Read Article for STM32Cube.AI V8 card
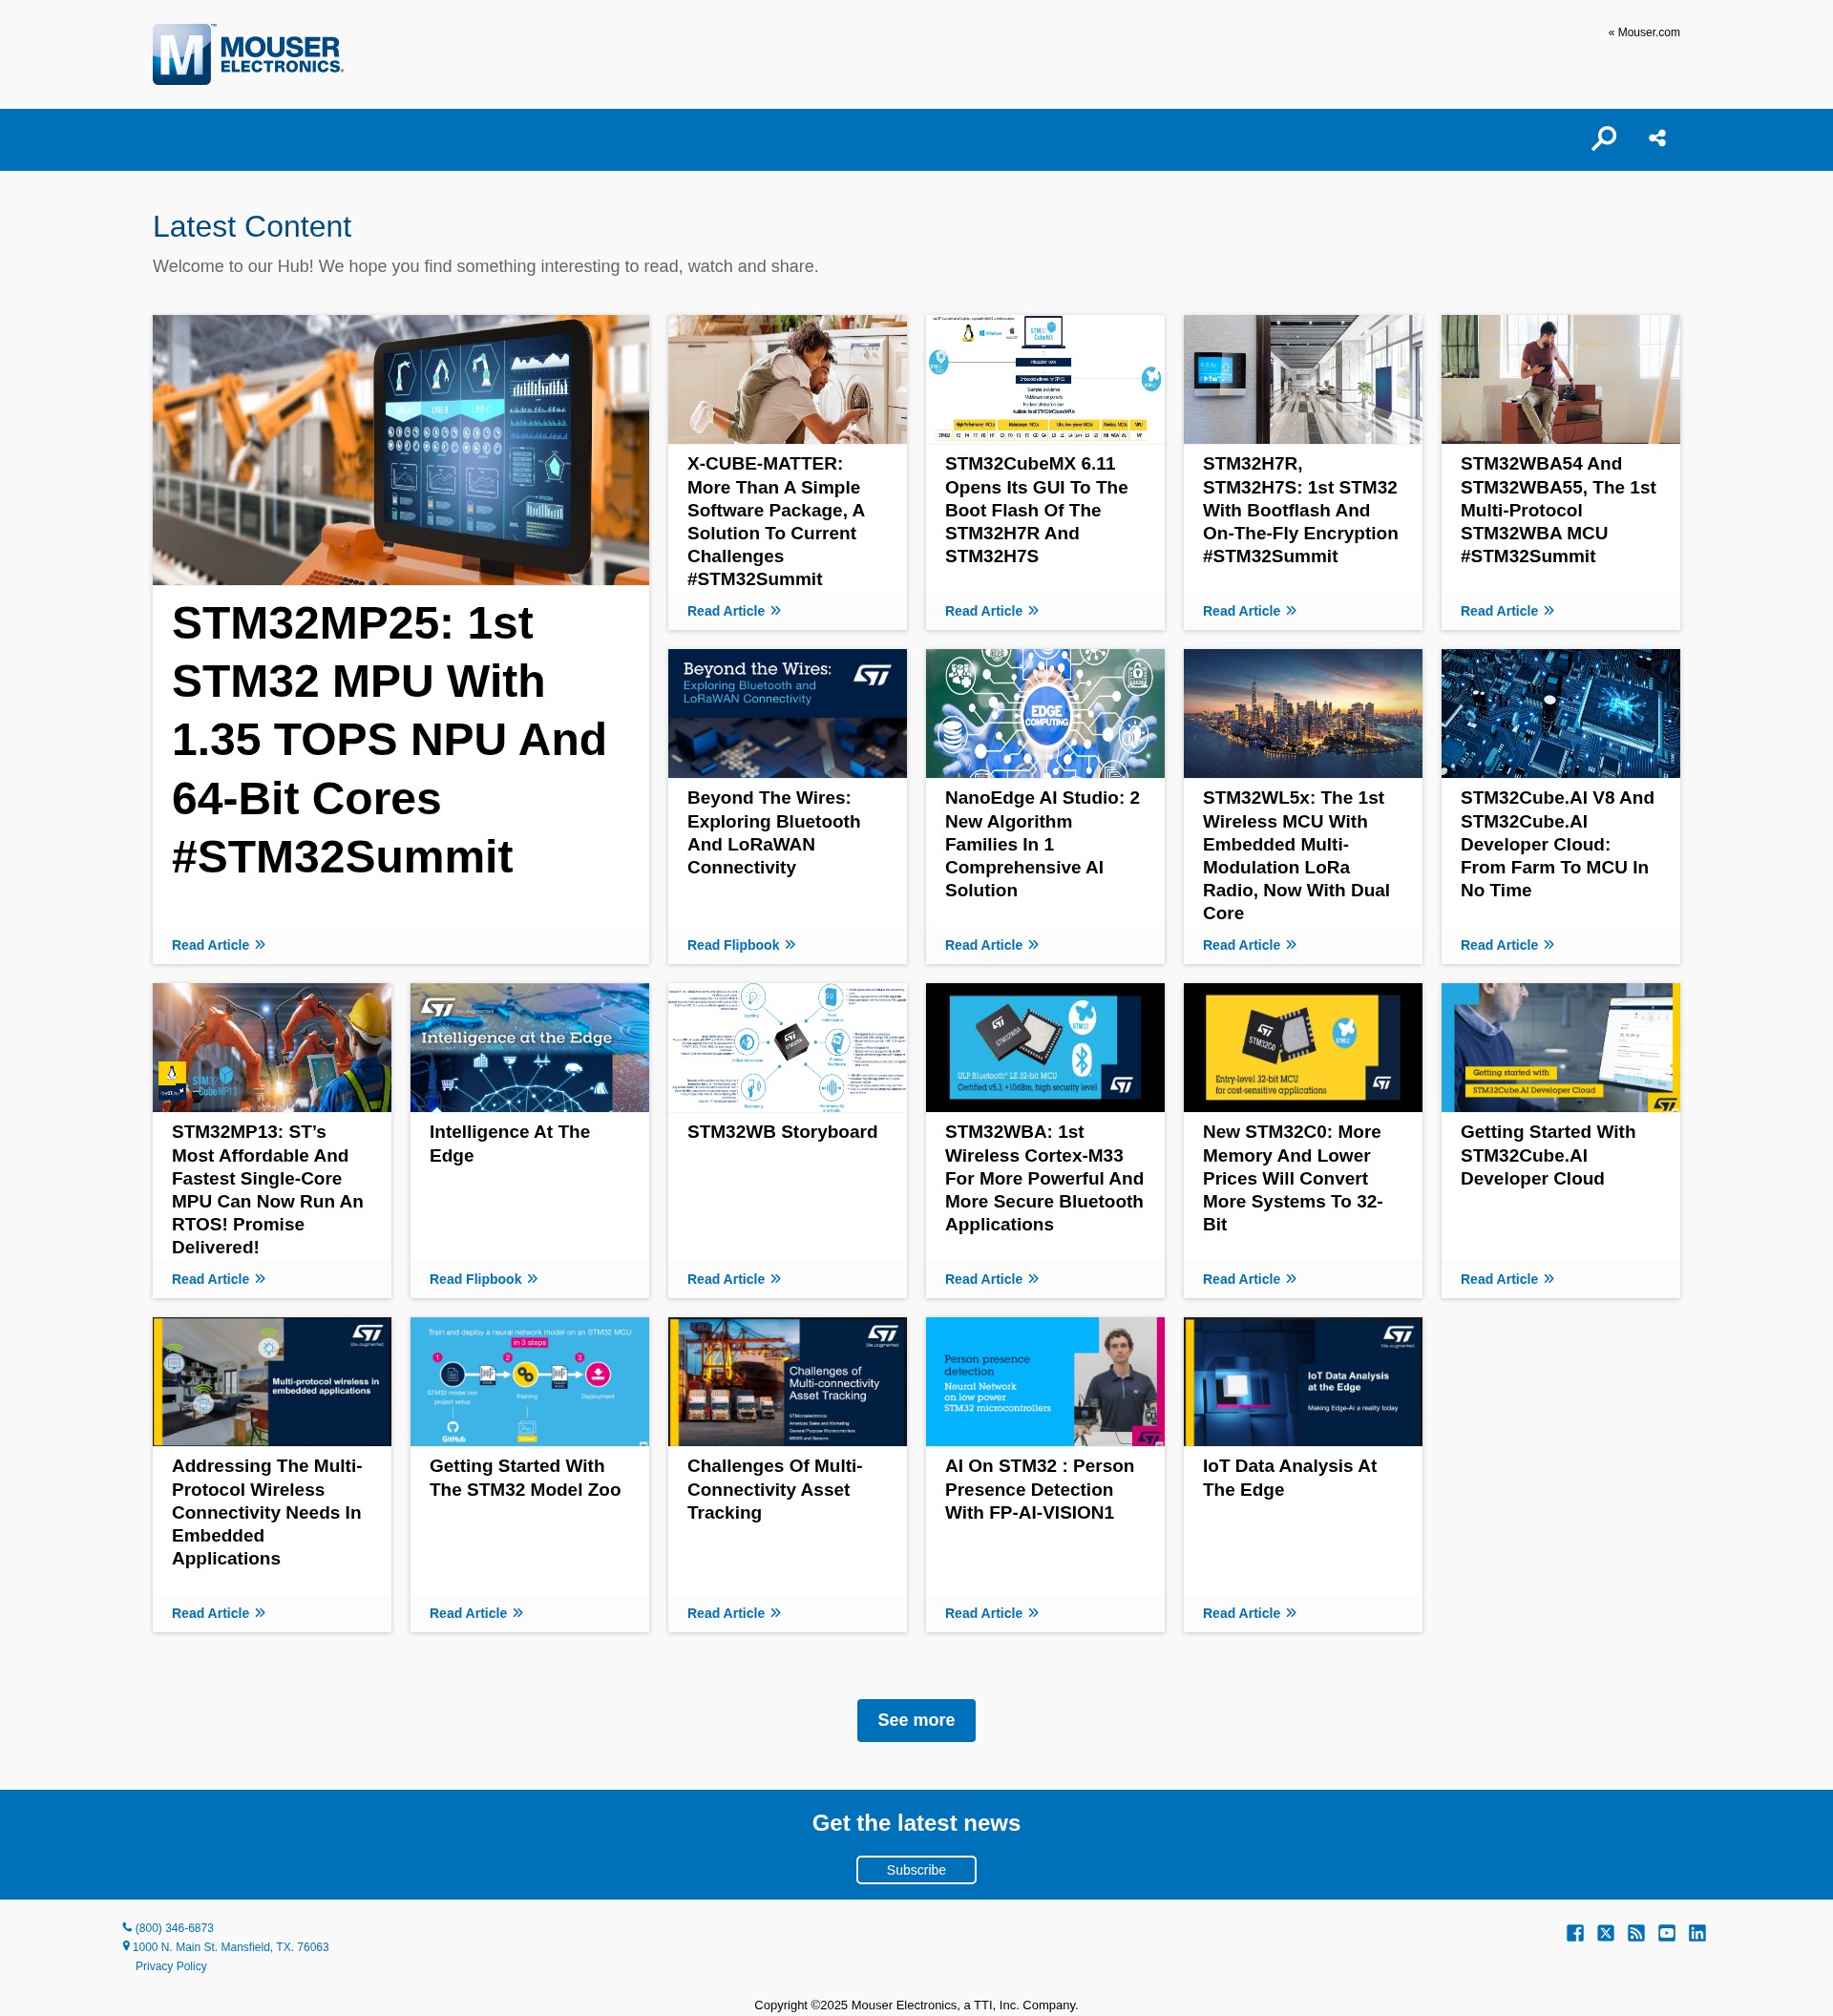 point(1507,945)
